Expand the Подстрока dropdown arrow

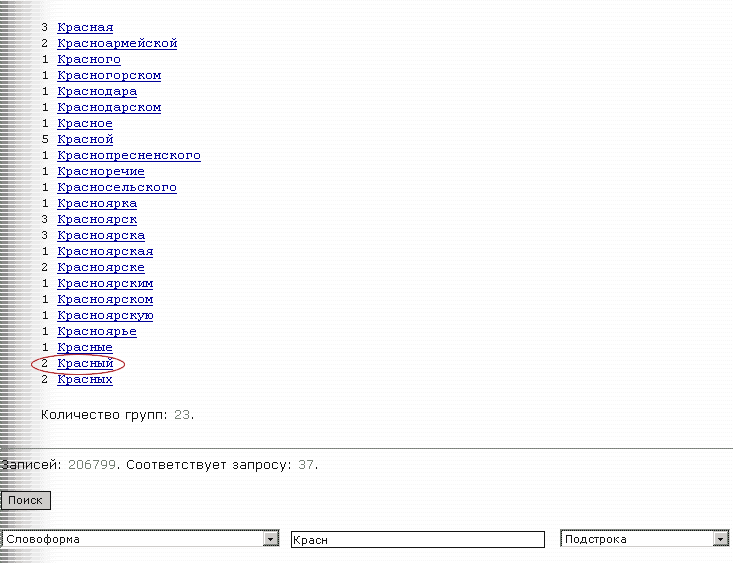pos(721,539)
